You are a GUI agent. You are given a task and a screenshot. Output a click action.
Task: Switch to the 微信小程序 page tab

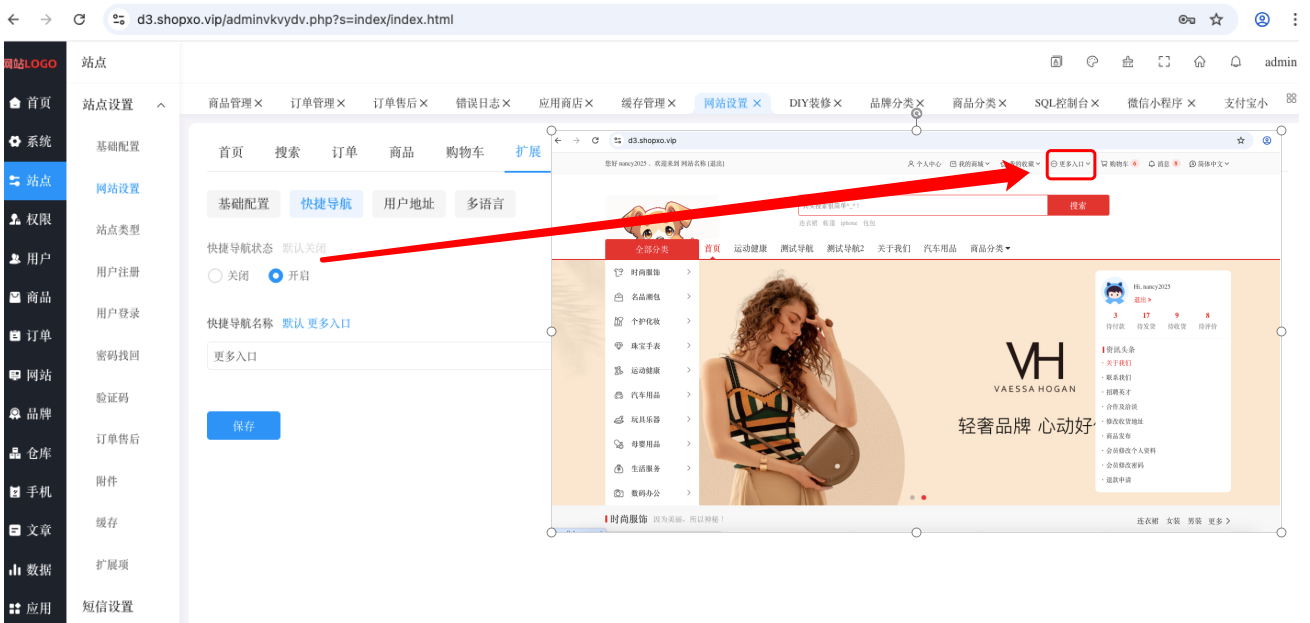coord(1155,103)
